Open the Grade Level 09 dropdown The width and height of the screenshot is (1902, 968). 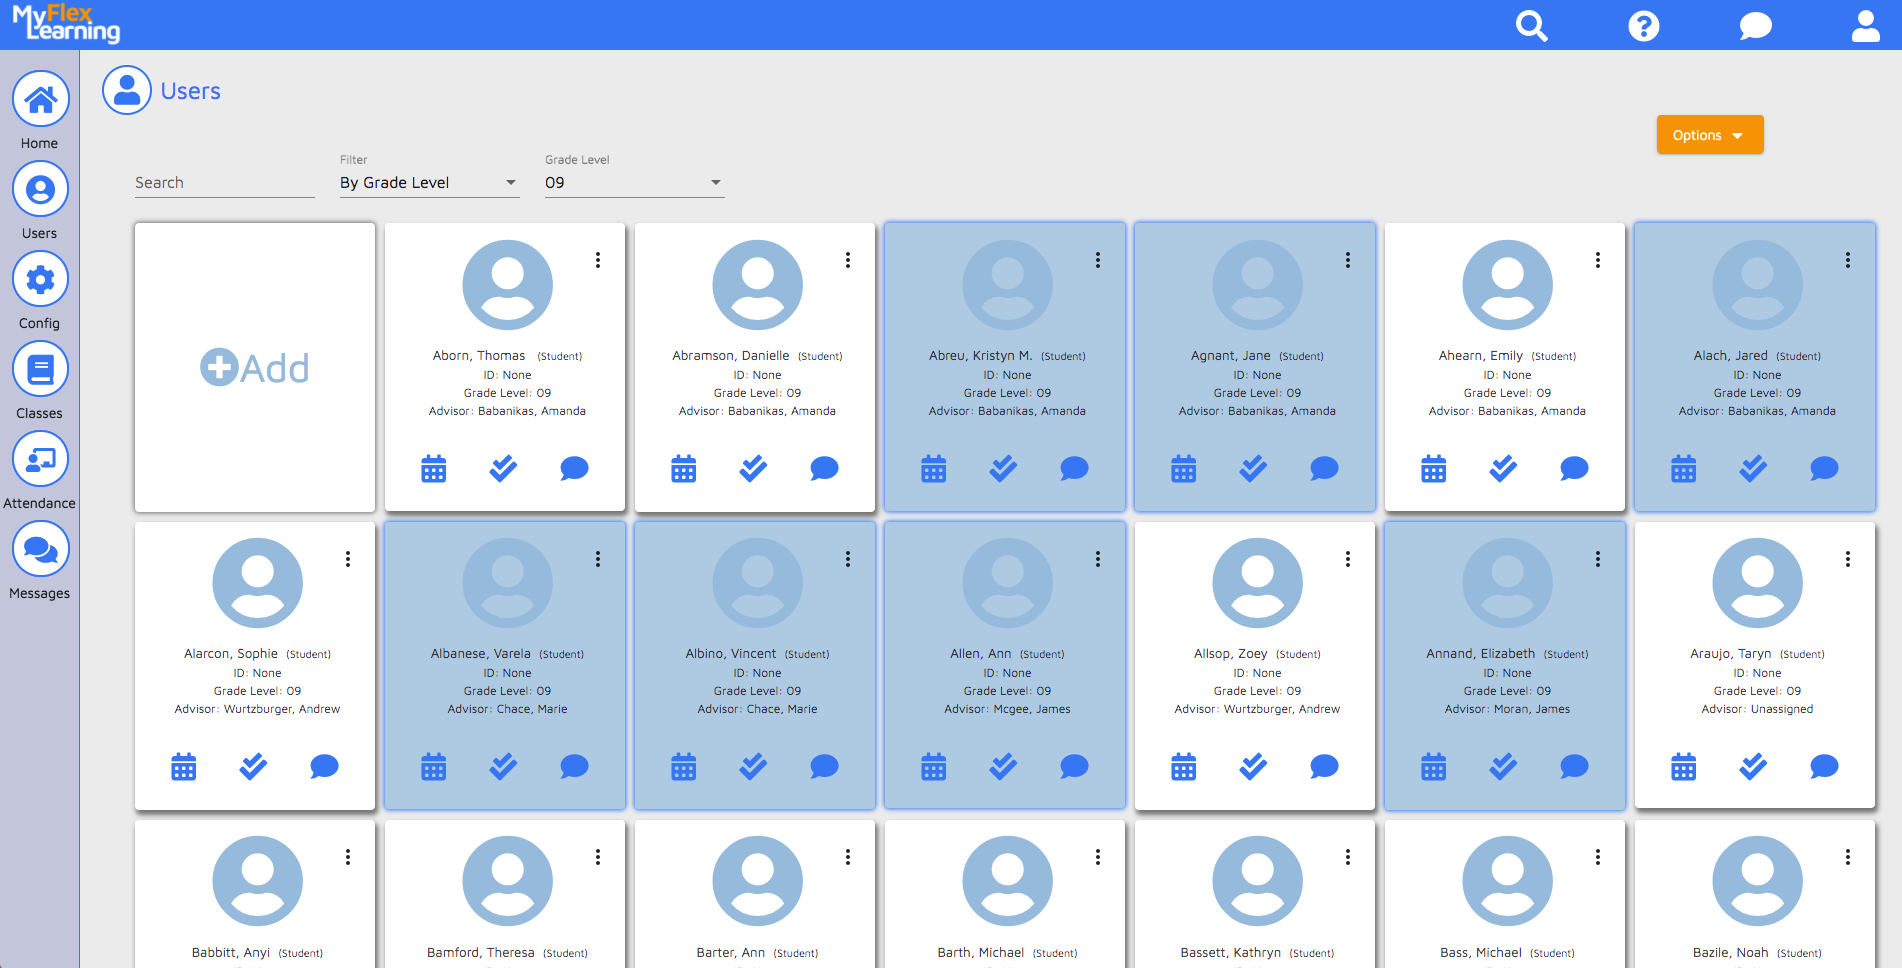(633, 183)
